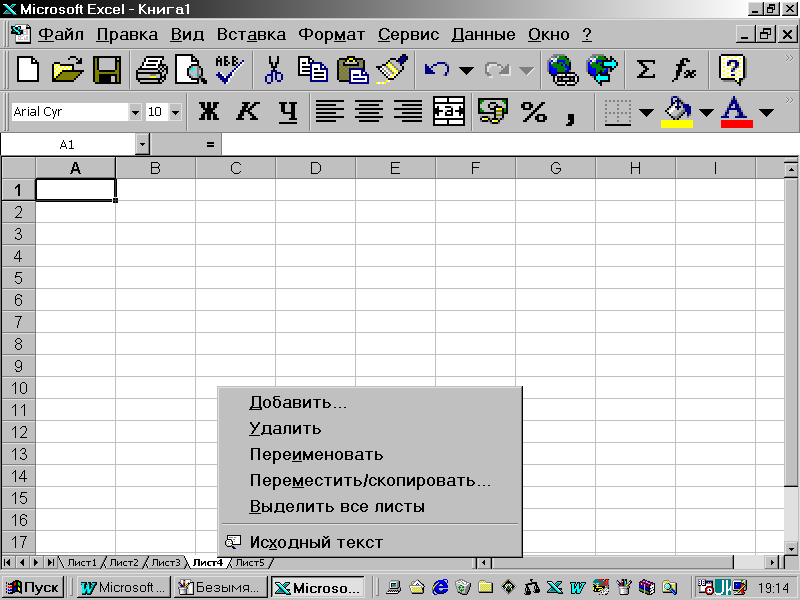Apply percent style icon
800x600 pixels.
coord(533,111)
